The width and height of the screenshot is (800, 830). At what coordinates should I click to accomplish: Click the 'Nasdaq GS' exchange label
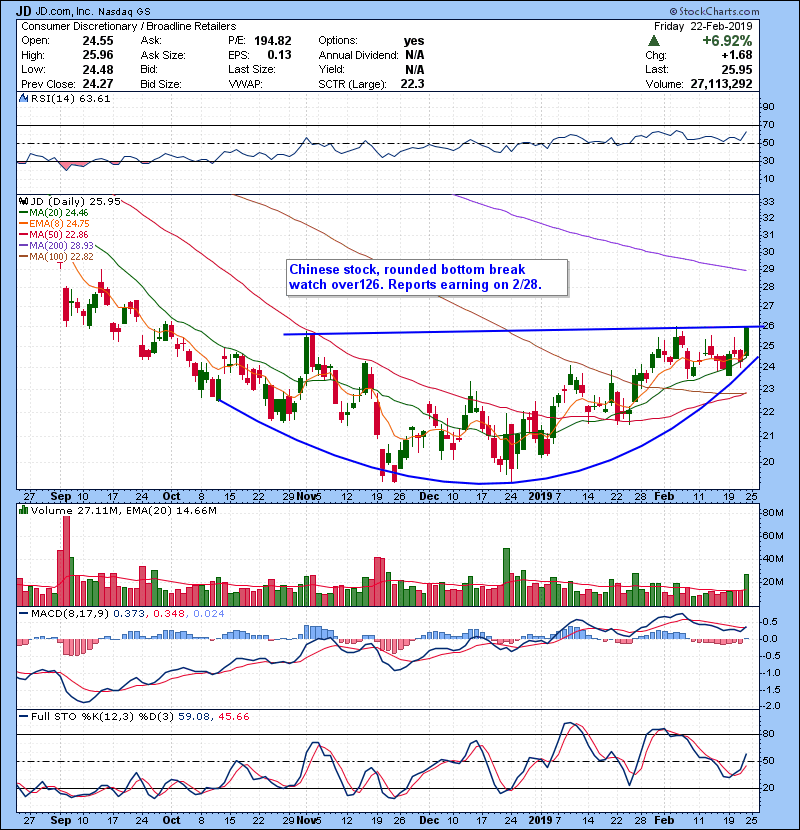click(124, 12)
